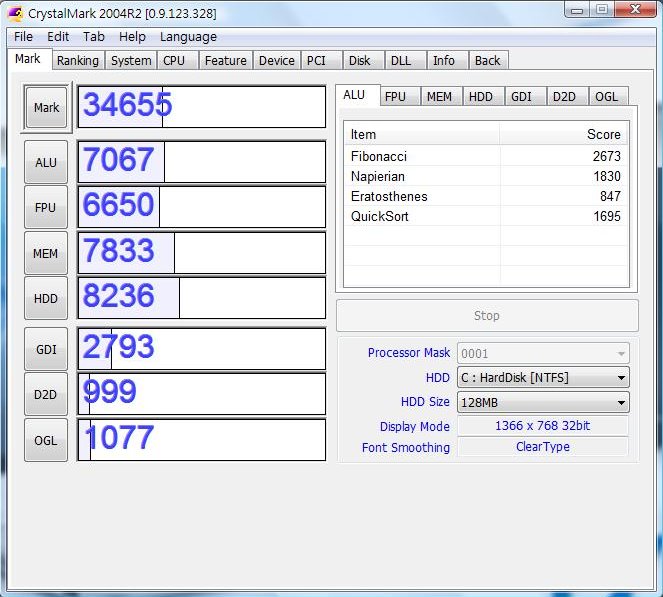Click the Napierian score 1830
This screenshot has height=597, width=663.
tap(607, 176)
